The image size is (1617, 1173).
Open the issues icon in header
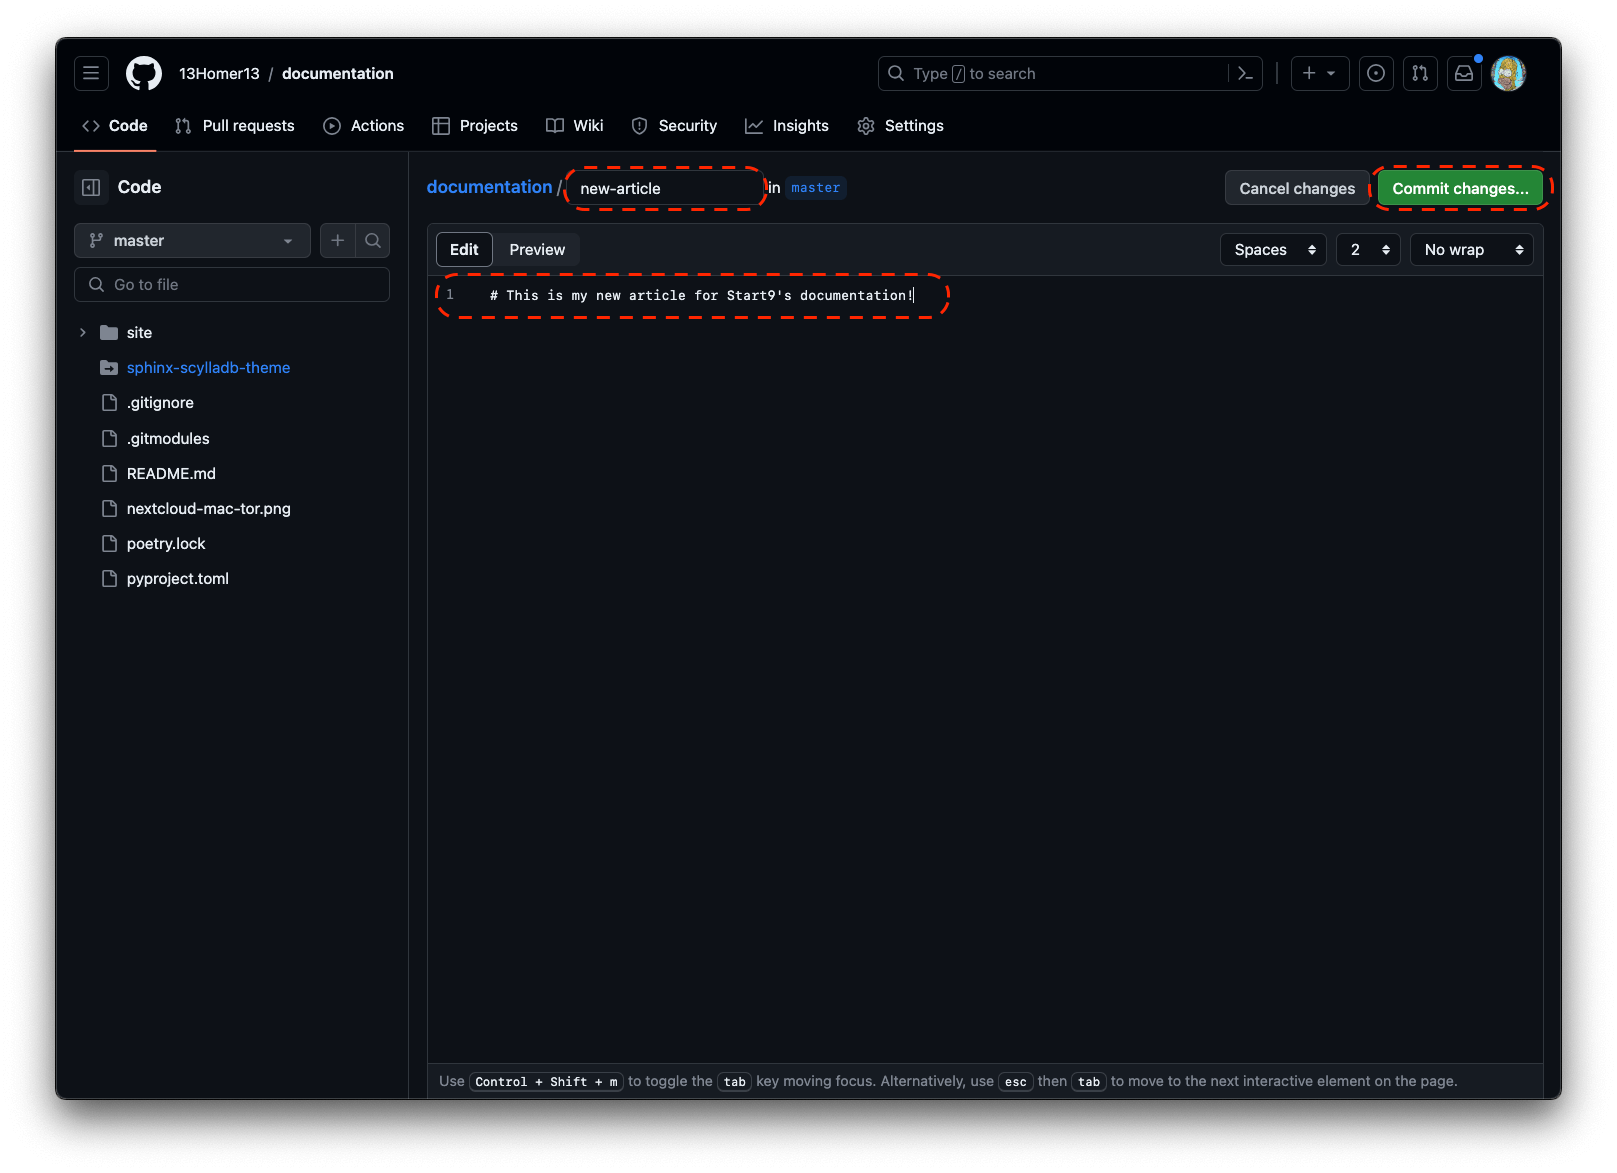[1376, 73]
